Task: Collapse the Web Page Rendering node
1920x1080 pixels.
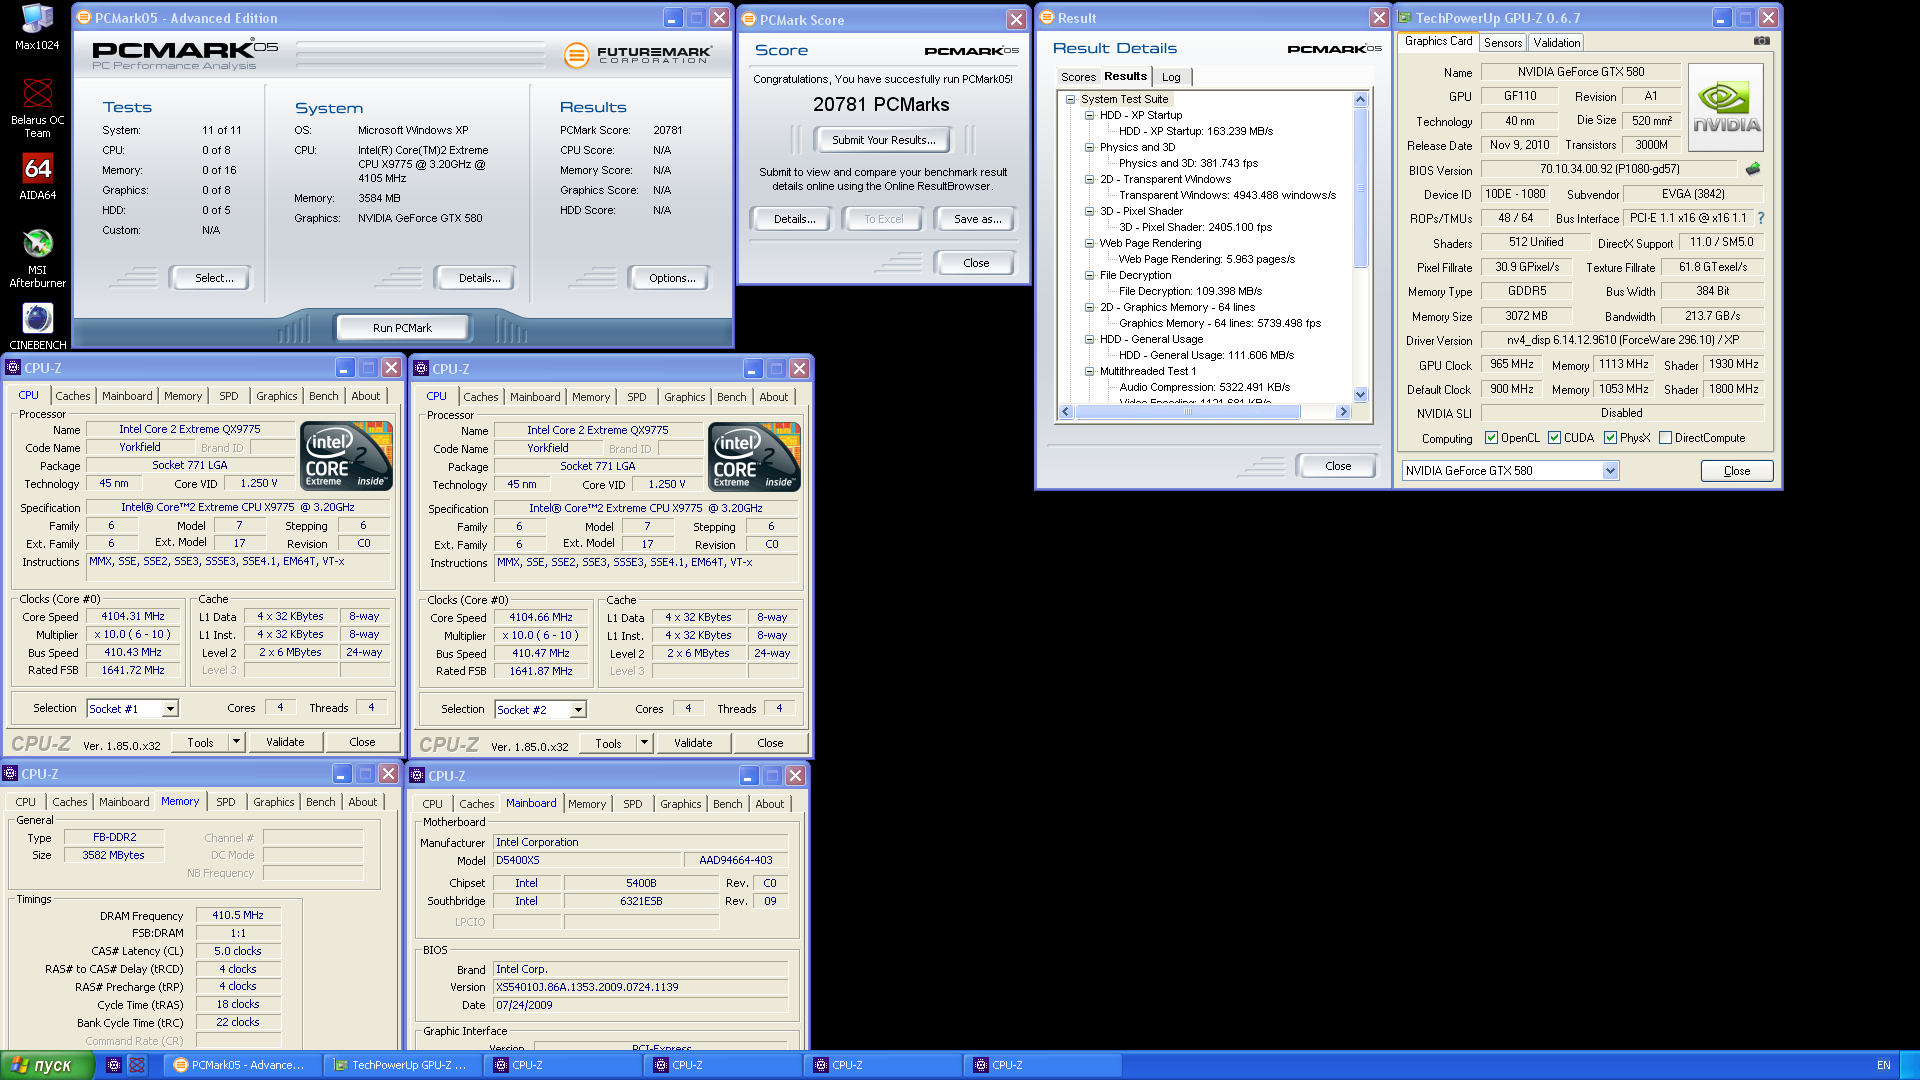Action: 1089,243
